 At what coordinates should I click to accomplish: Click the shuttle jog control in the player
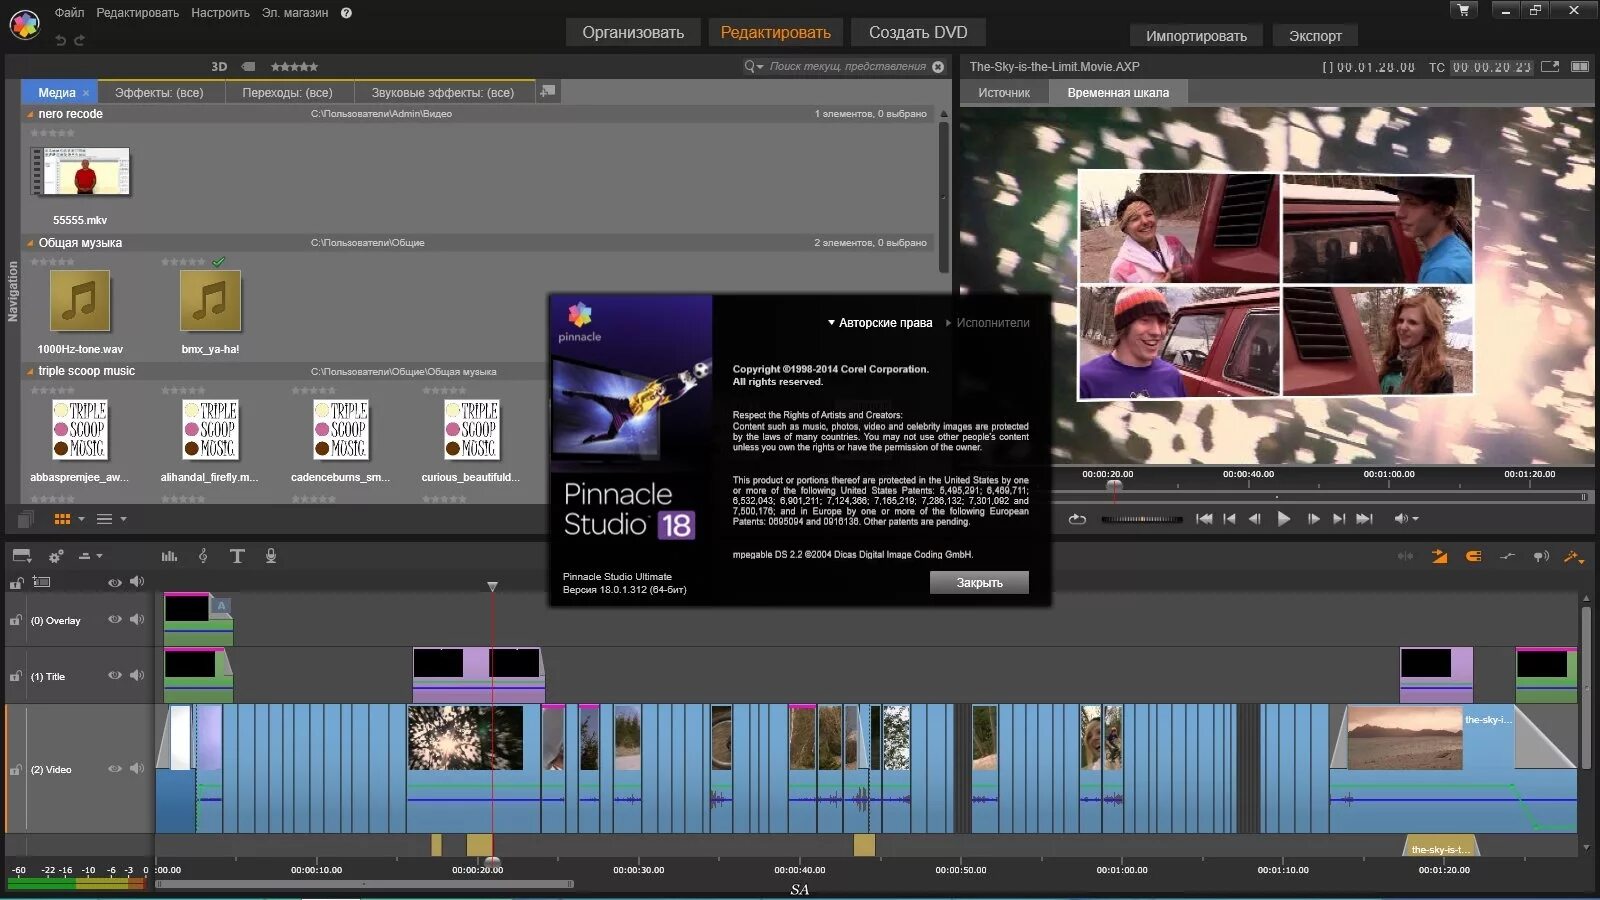[1141, 519]
